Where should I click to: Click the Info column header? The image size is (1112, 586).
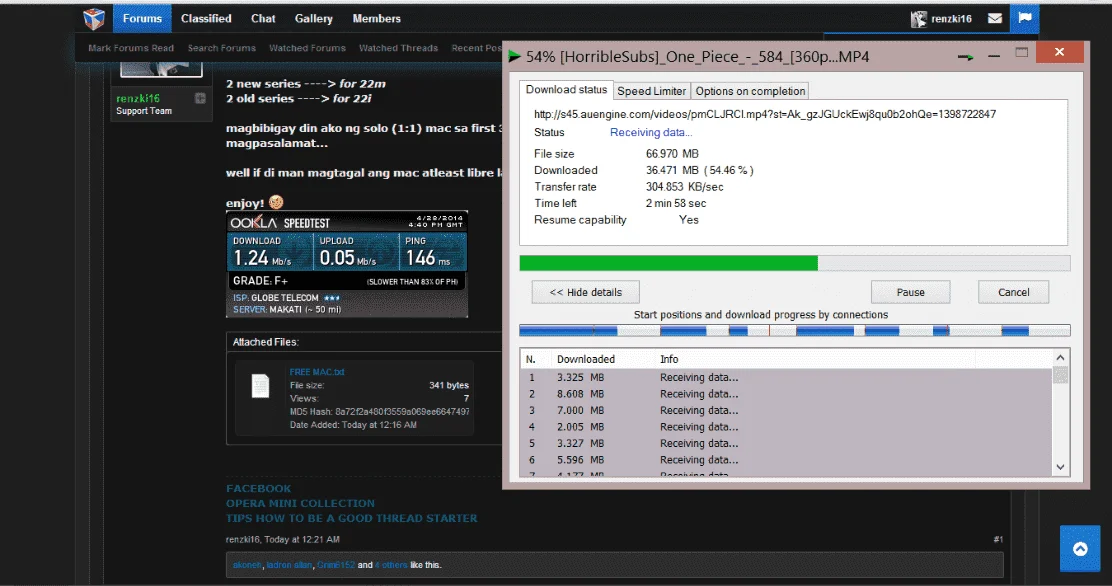pos(669,359)
